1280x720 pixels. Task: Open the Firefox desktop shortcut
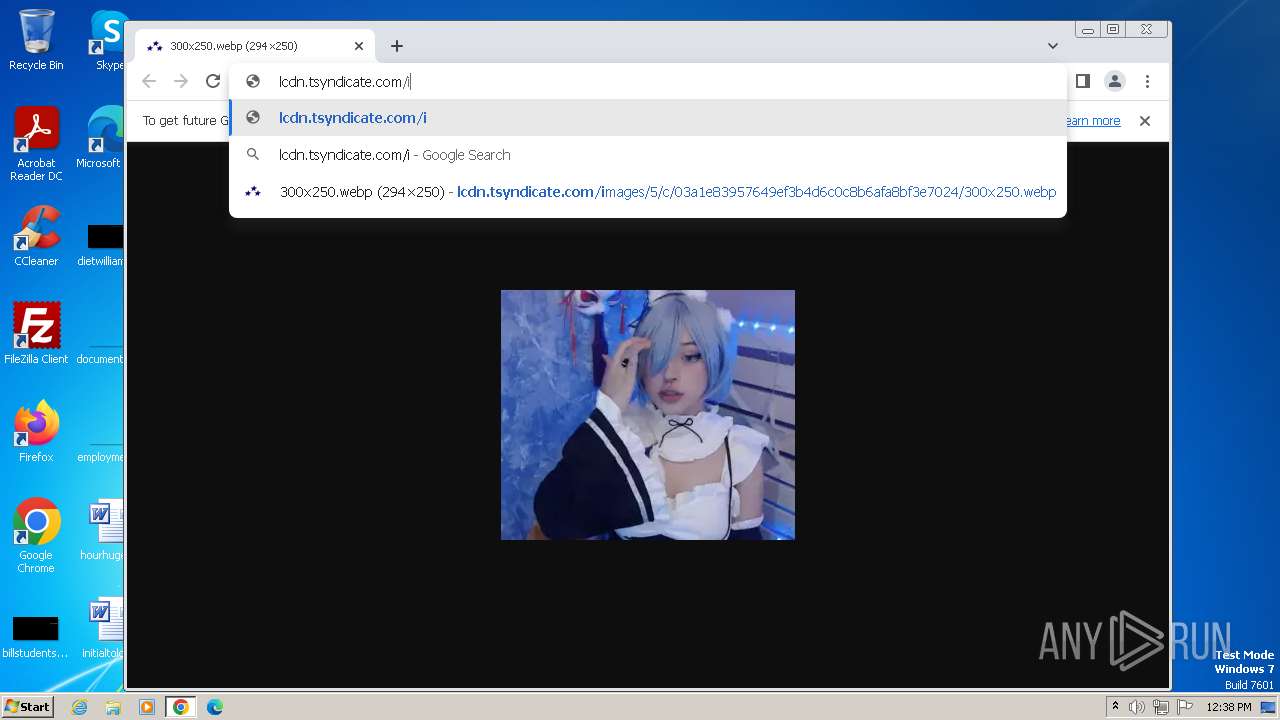(36, 432)
